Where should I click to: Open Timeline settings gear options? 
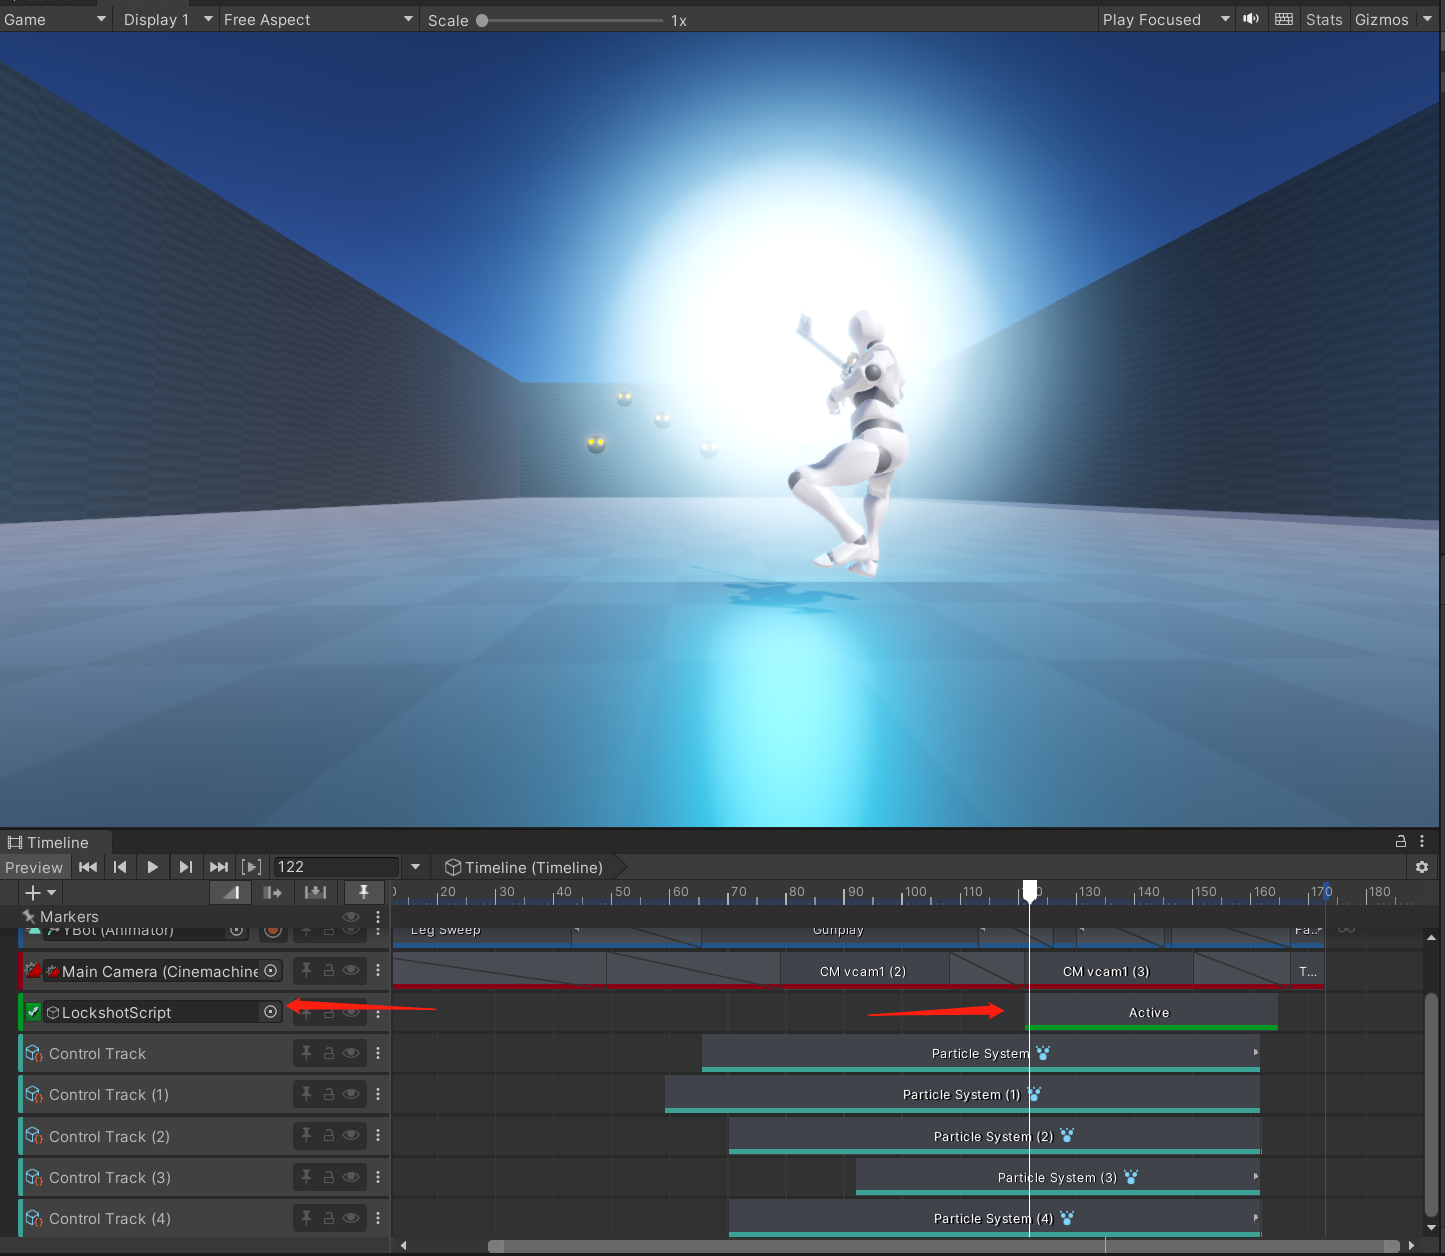click(1422, 867)
